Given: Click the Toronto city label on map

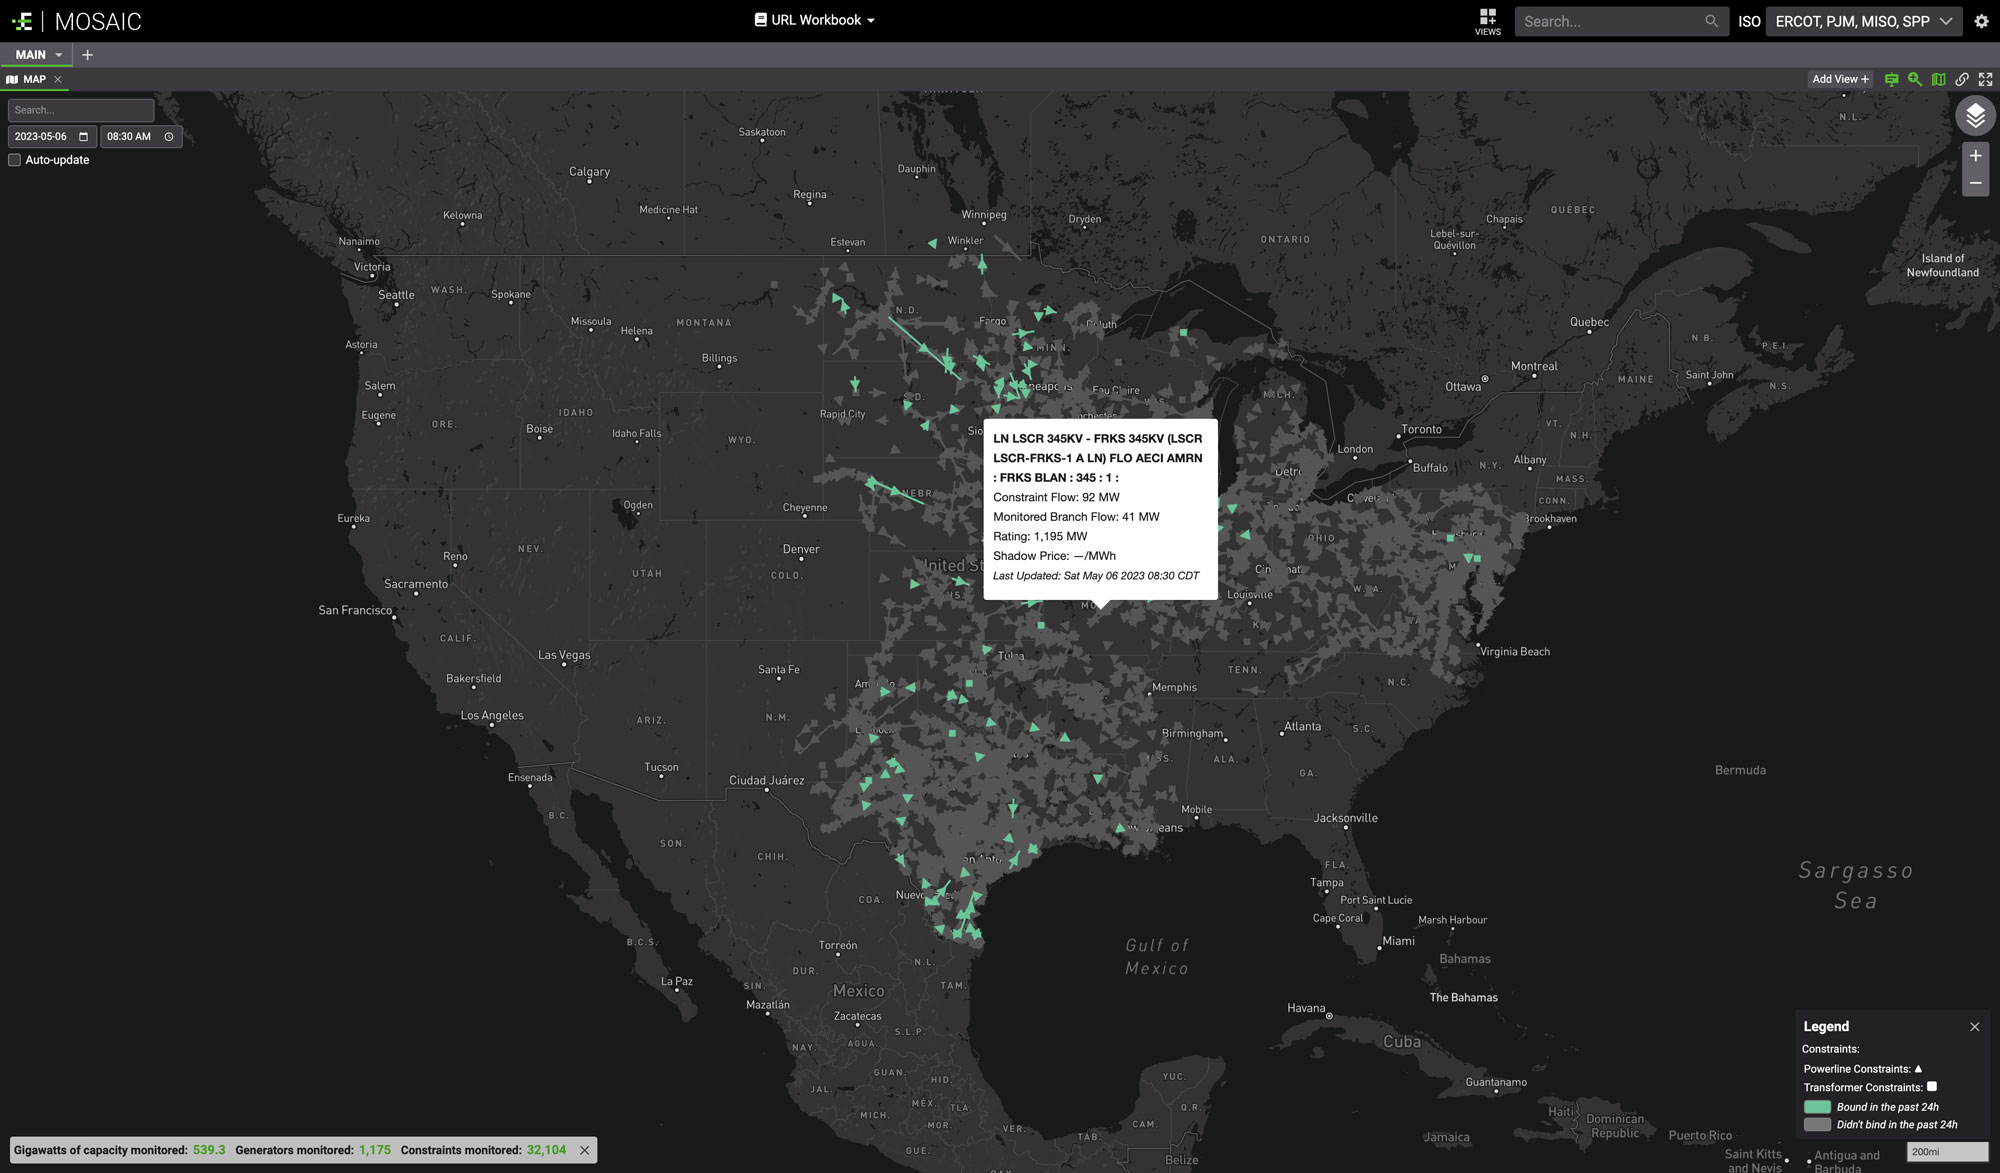Looking at the screenshot, I should point(1421,429).
